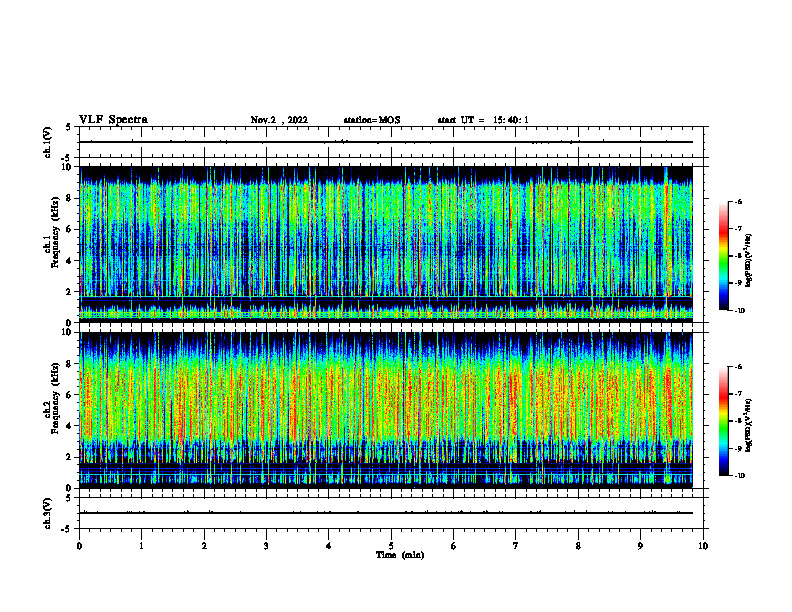Image resolution: width=792 pixels, height=612 pixels.
Task: Click the ch.2 frequency tick label "6"
Action: tap(69, 395)
